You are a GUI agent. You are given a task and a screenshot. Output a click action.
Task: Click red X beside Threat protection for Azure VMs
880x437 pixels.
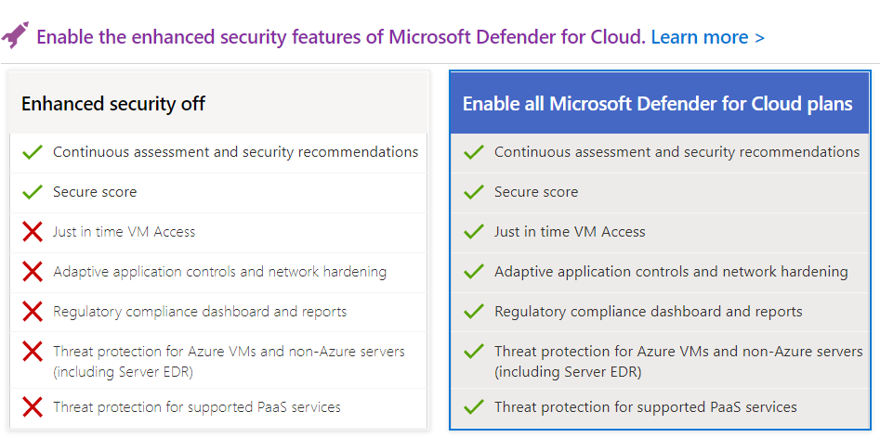click(x=33, y=352)
